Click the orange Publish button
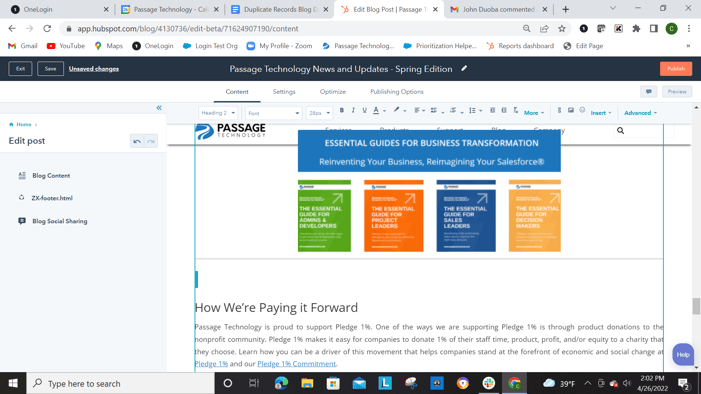701x394 pixels. pyautogui.click(x=676, y=69)
